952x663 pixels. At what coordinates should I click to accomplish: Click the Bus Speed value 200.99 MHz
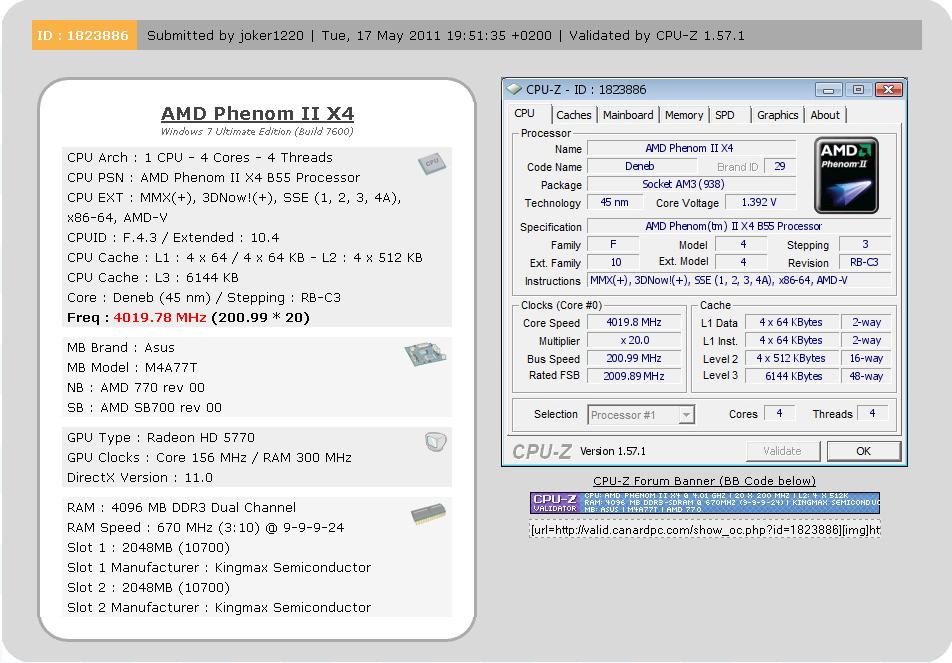(x=634, y=358)
